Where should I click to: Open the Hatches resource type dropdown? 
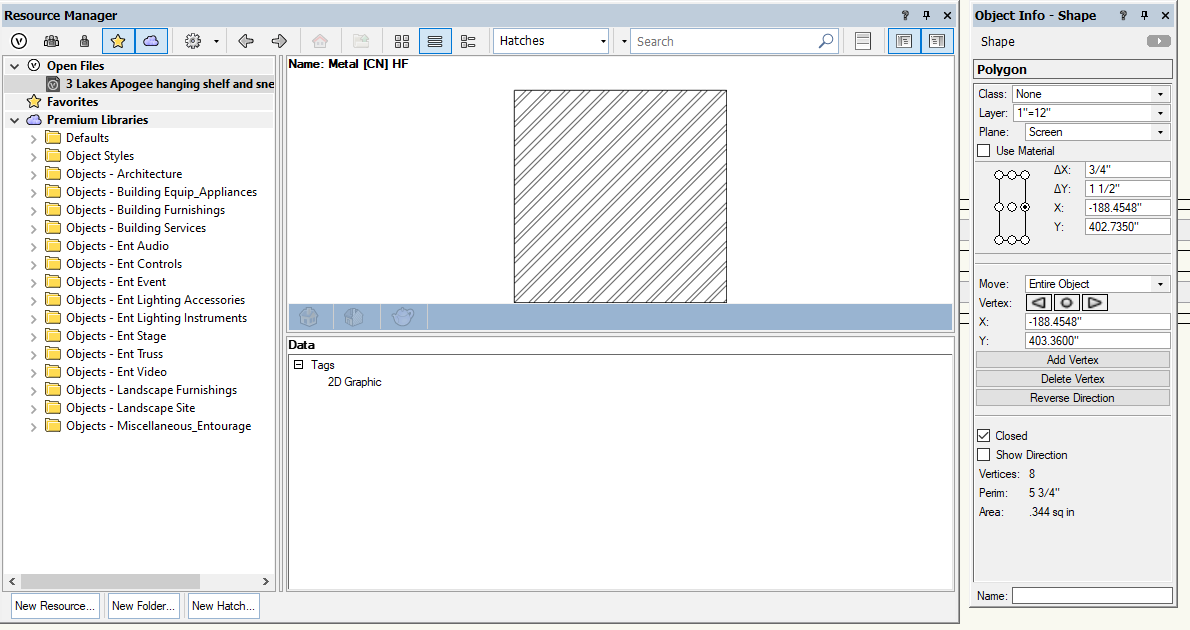[552, 41]
